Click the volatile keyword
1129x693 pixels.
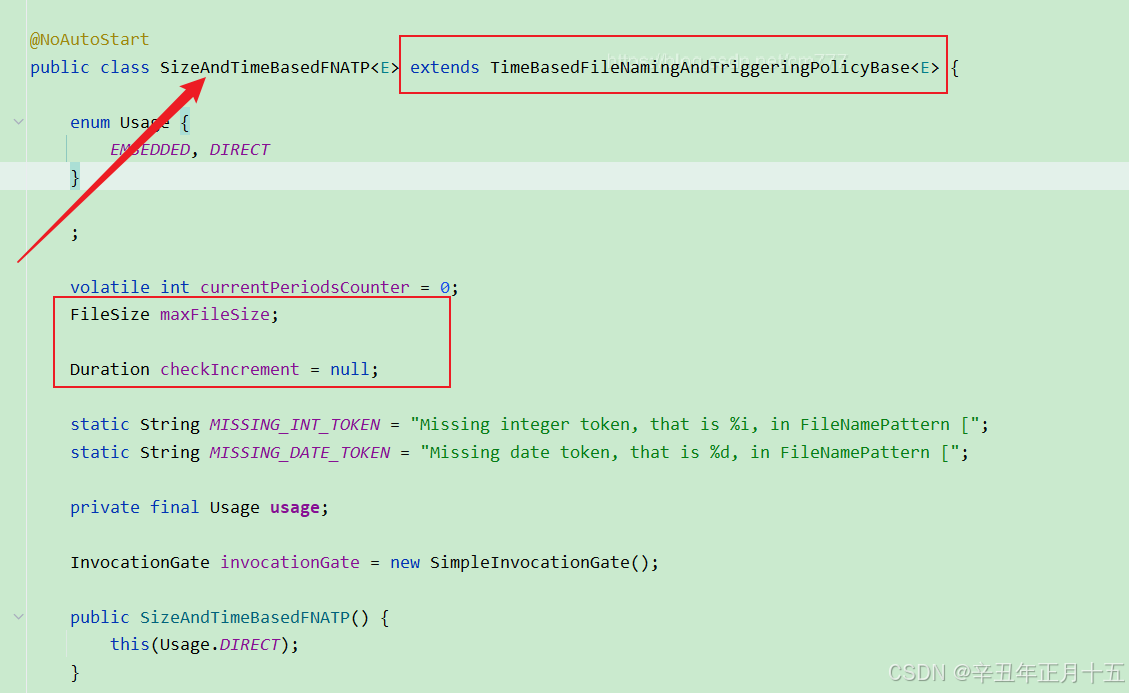click(109, 287)
